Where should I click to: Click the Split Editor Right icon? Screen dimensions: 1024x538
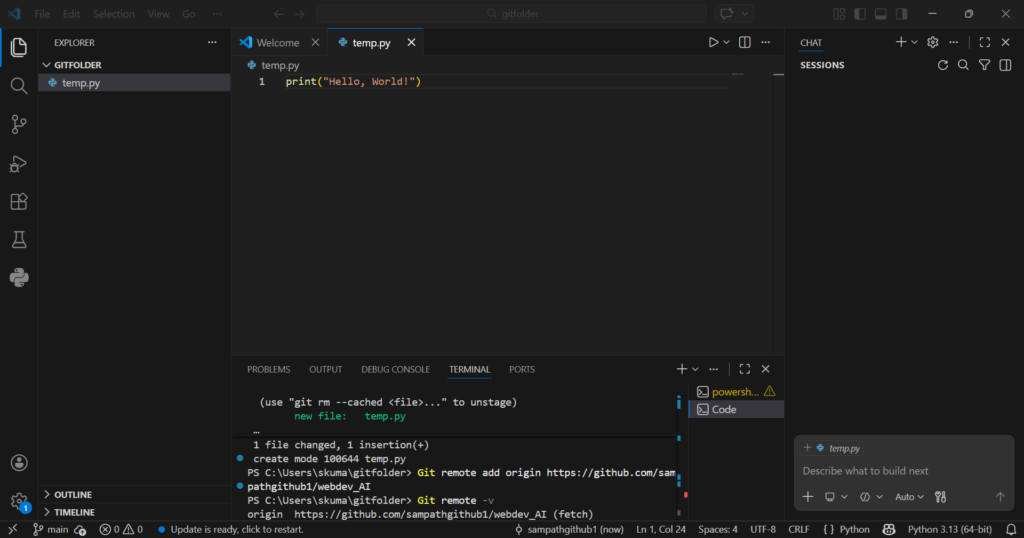click(744, 42)
